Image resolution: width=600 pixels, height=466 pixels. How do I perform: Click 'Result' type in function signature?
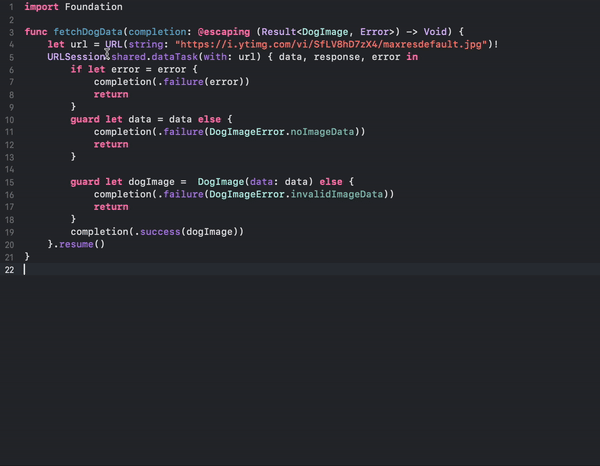point(279,32)
